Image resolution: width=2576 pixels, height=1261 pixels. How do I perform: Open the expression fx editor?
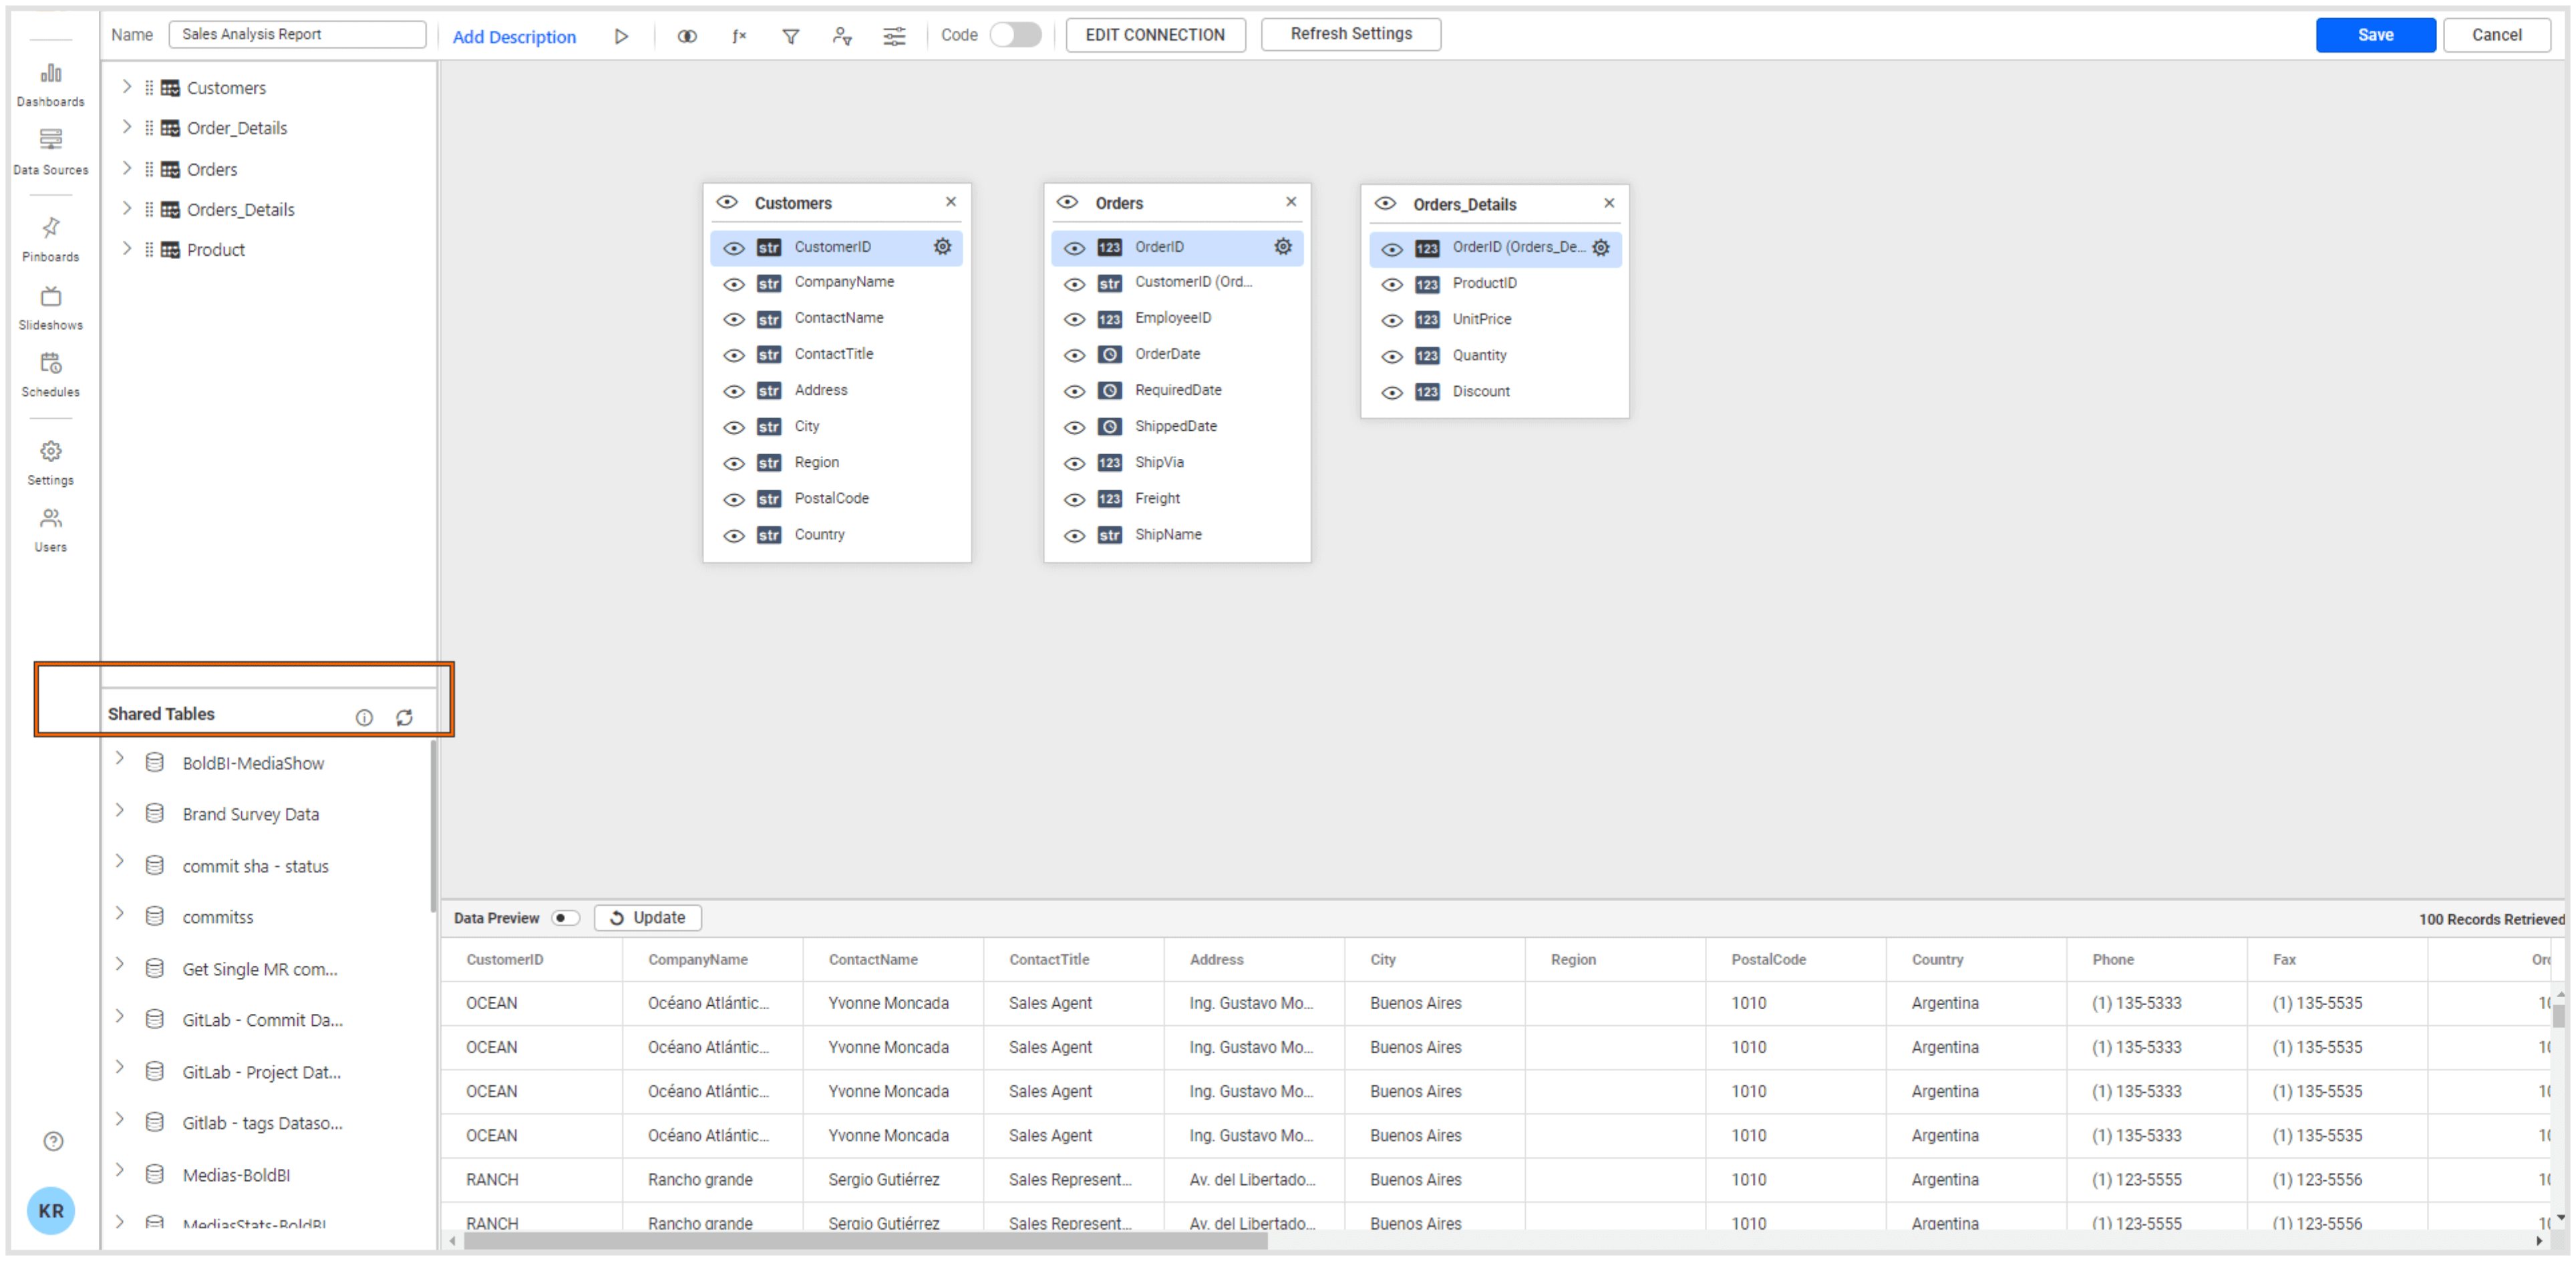click(739, 34)
